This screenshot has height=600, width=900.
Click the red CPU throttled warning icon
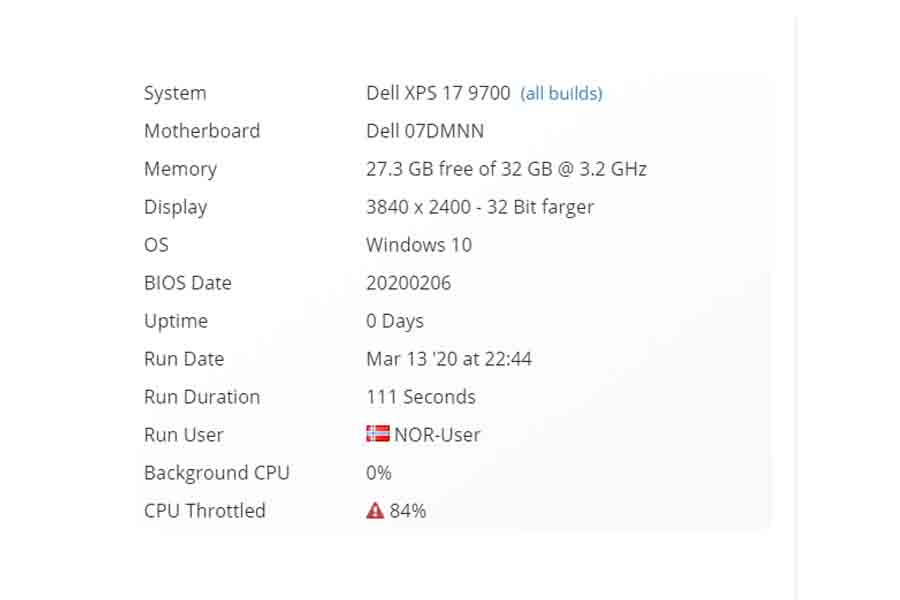coord(375,510)
